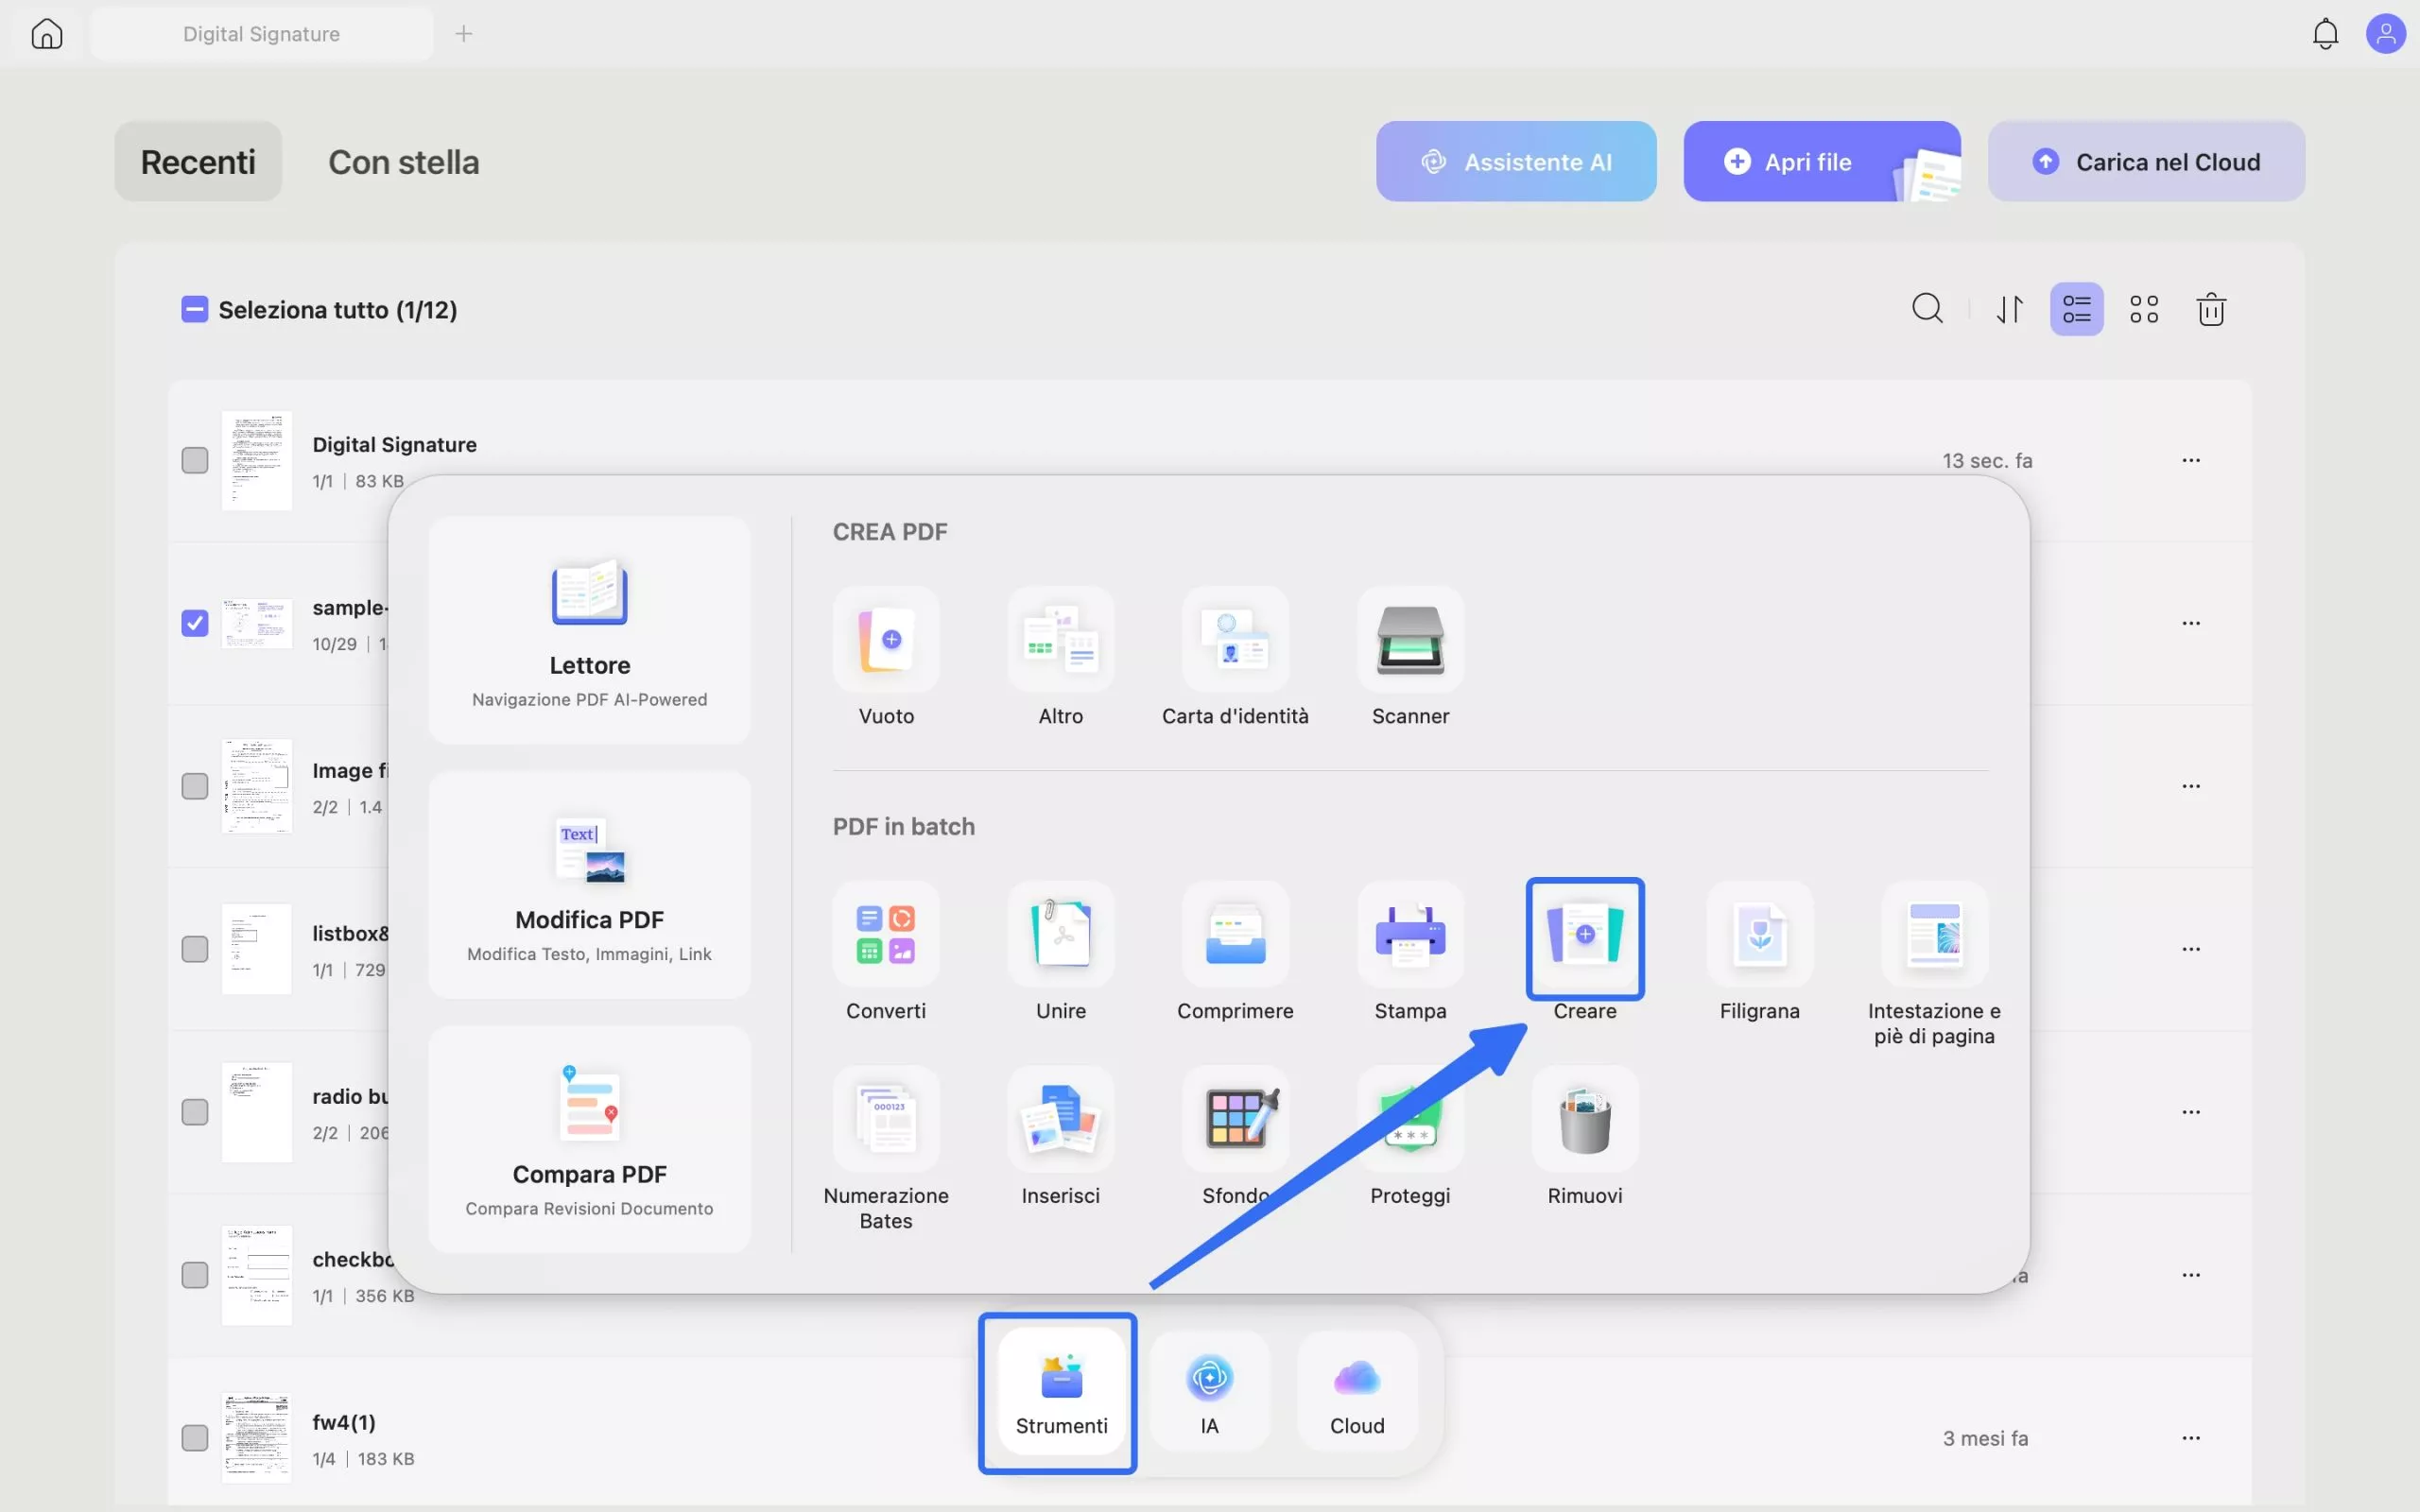Deselect the sample document checkbox
This screenshot has width=2420, height=1512.
[194, 622]
